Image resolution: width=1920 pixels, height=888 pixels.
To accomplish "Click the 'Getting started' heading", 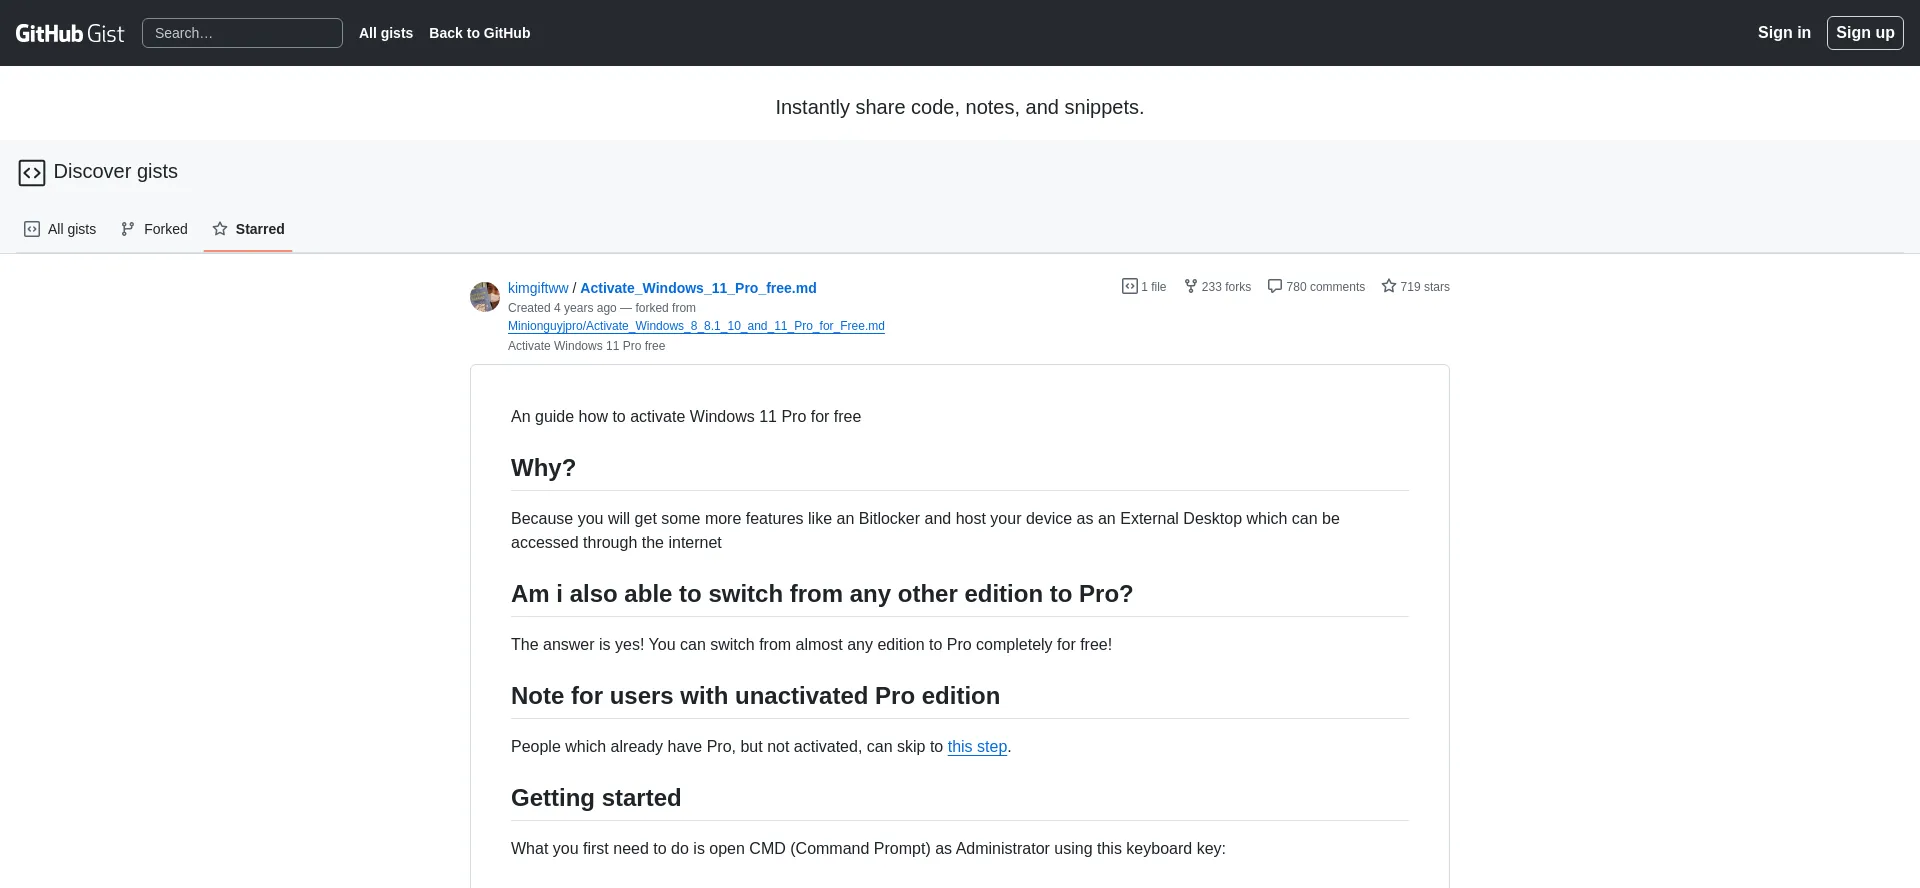I will [596, 798].
